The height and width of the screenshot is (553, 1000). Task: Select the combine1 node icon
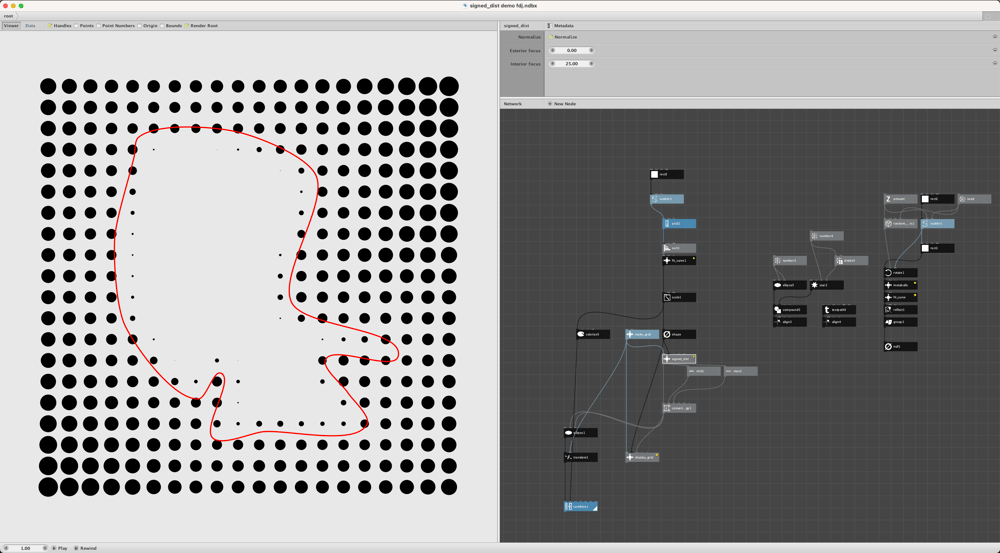568,506
